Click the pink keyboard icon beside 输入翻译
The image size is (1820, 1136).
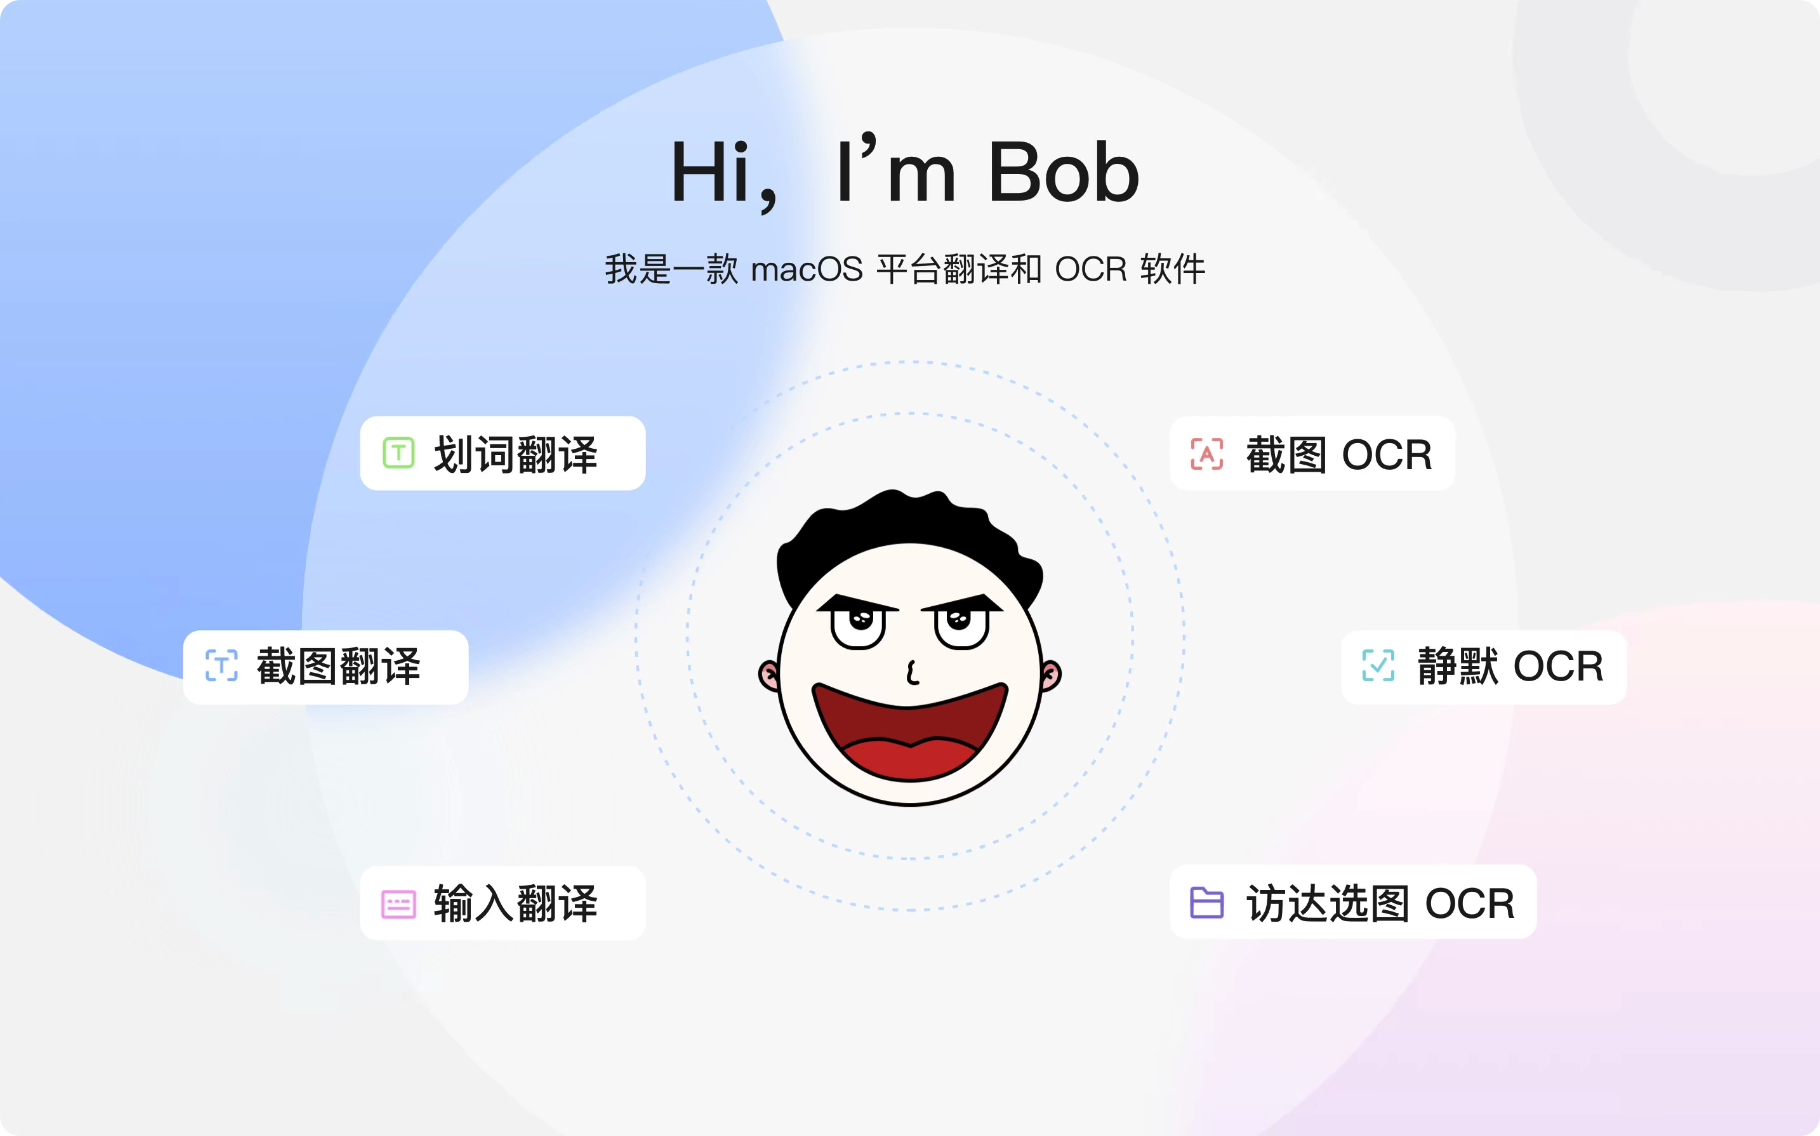point(398,905)
